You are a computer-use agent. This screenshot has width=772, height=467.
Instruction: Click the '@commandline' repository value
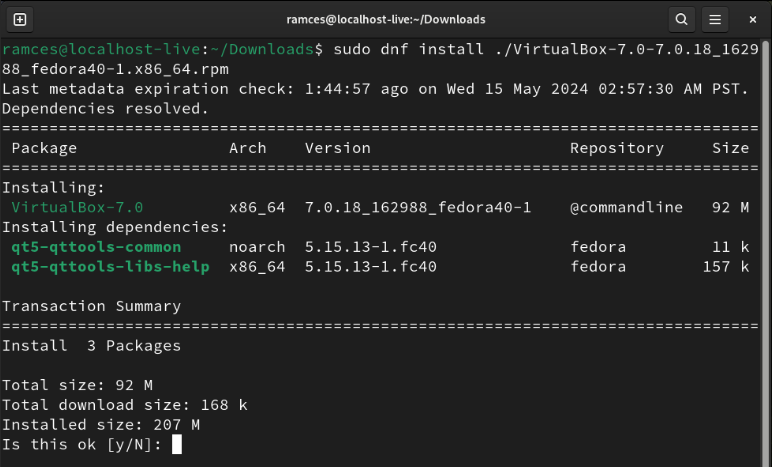(626, 207)
